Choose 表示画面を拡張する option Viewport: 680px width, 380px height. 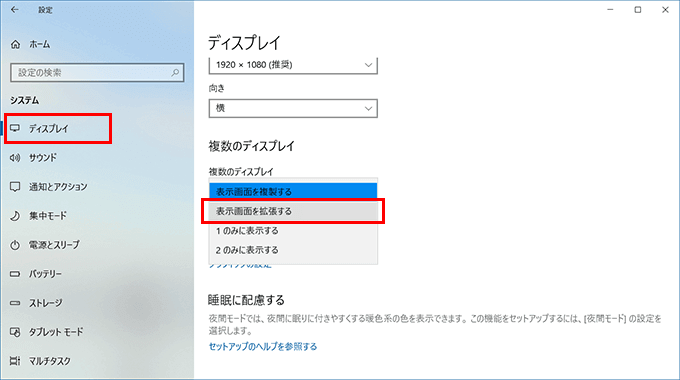293,211
